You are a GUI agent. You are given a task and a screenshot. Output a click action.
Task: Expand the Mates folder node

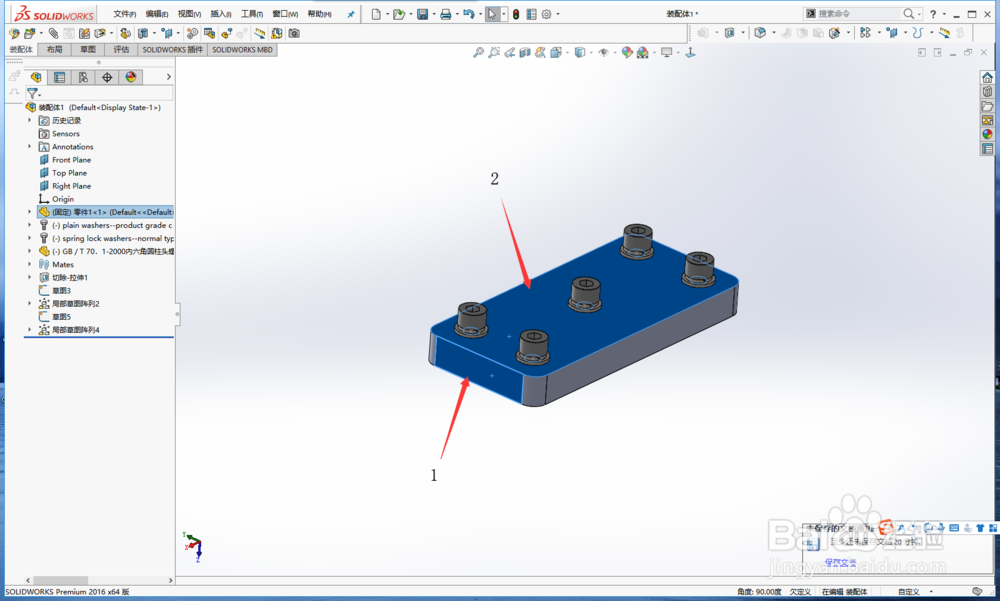29,263
